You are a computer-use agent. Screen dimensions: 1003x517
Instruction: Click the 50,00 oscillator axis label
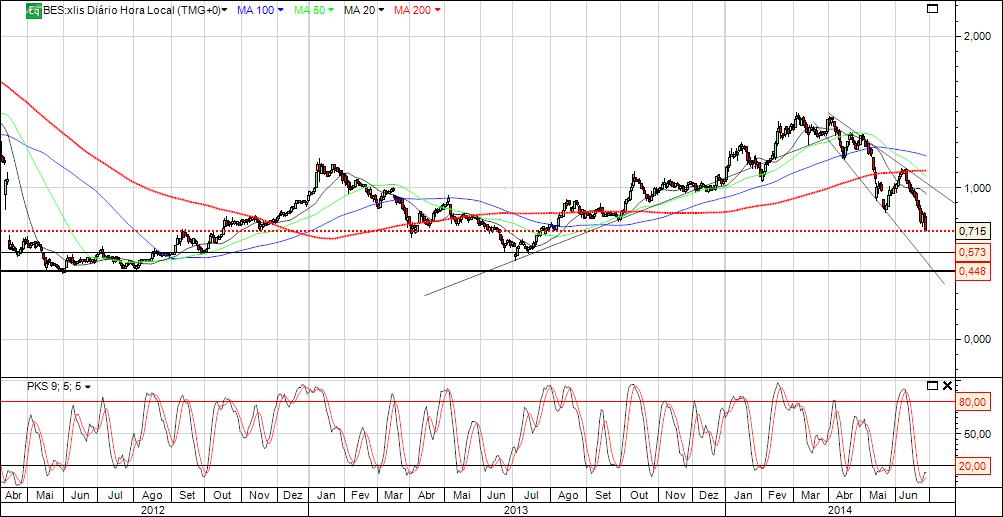[x=975, y=434]
